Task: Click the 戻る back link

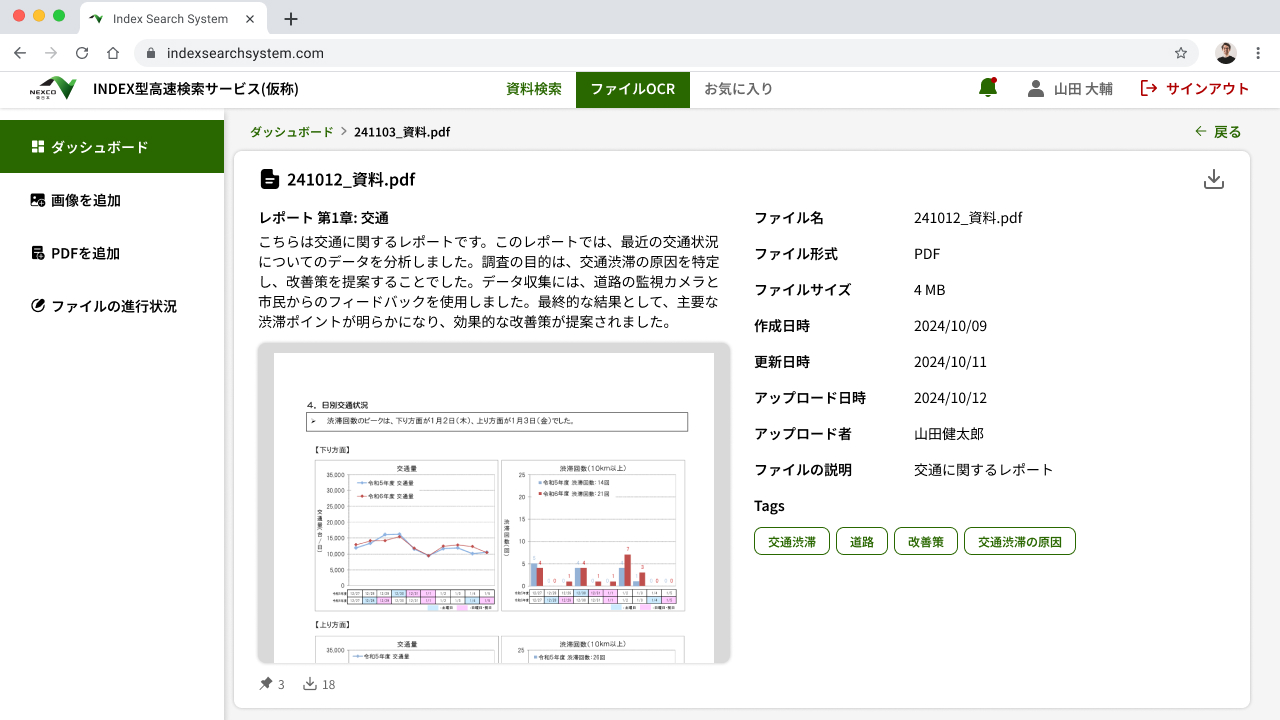Action: click(1218, 132)
